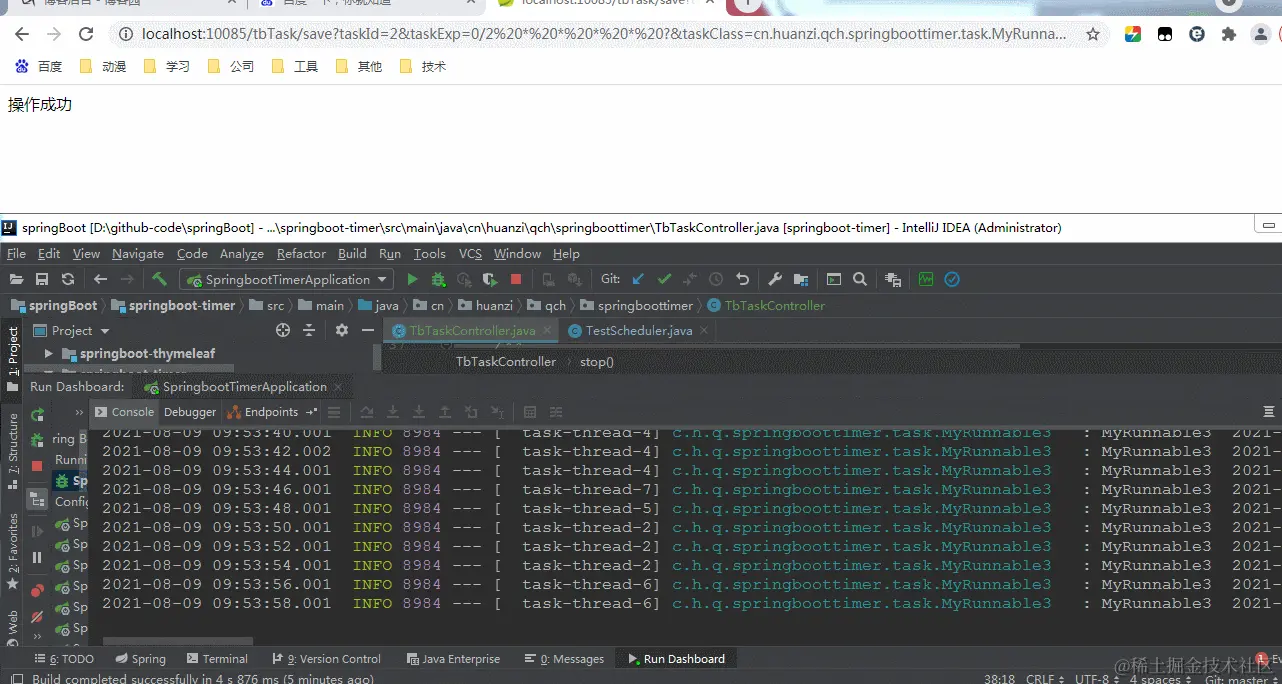Open 6: TODO tool window
1282x684 pixels.
click(x=64, y=659)
